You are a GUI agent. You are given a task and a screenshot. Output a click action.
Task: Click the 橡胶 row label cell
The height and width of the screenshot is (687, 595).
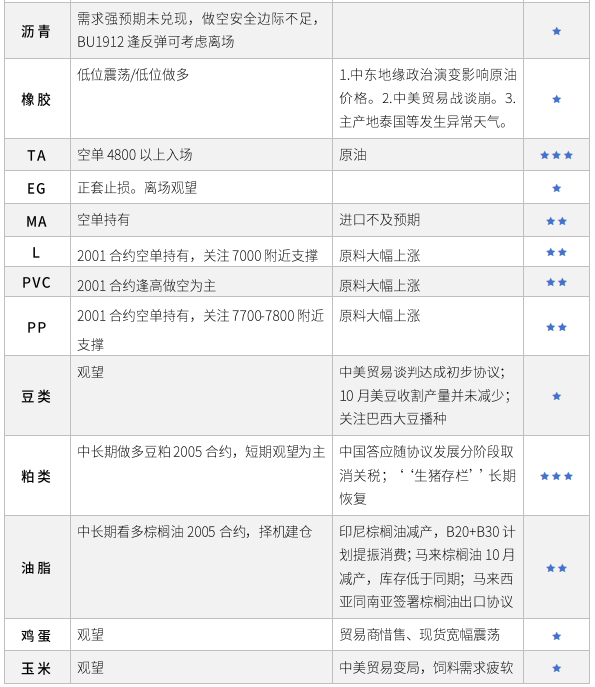tap(37, 99)
